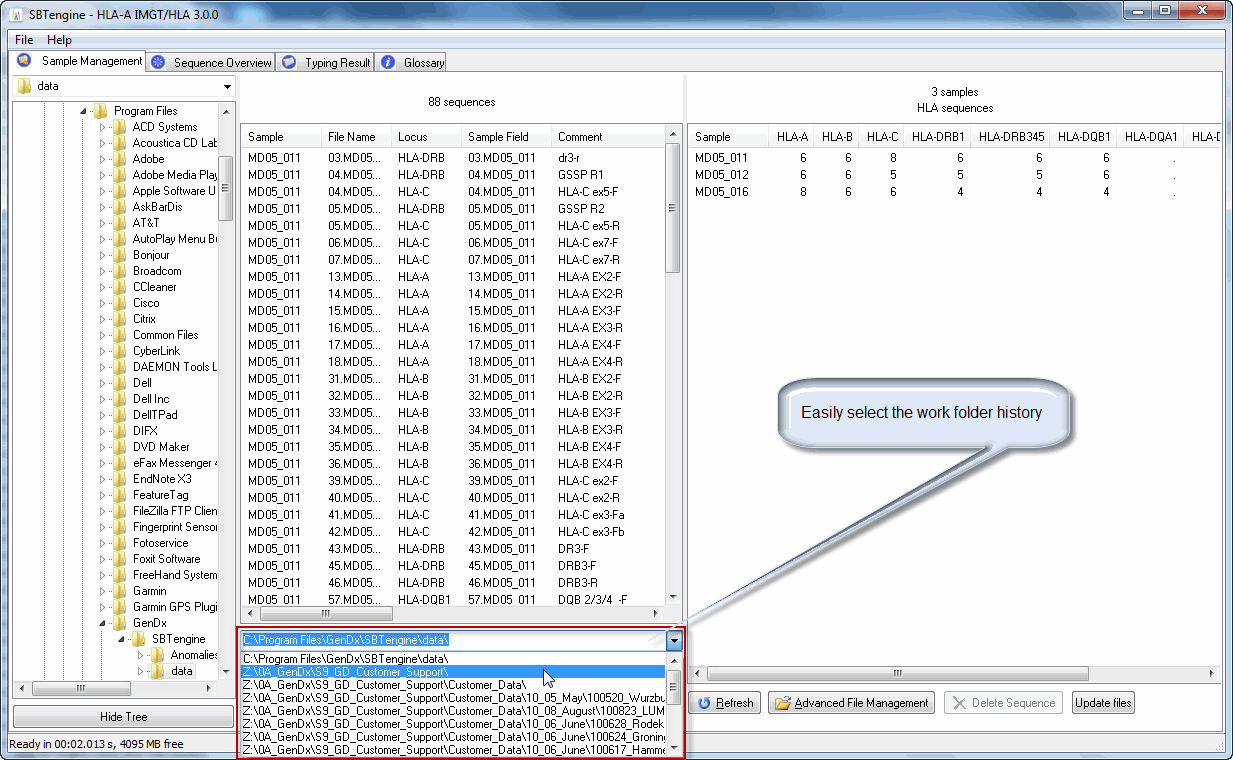Click the Citrix folder icon
1233x760 pixels.
119,319
